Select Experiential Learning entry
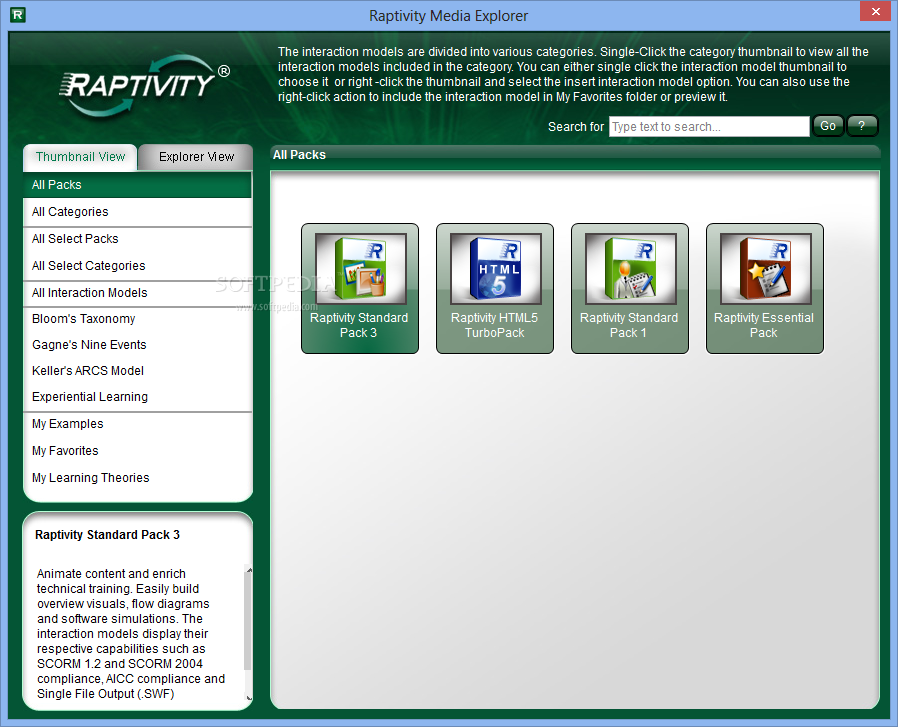Viewport: 898px width, 727px height. 137,397
